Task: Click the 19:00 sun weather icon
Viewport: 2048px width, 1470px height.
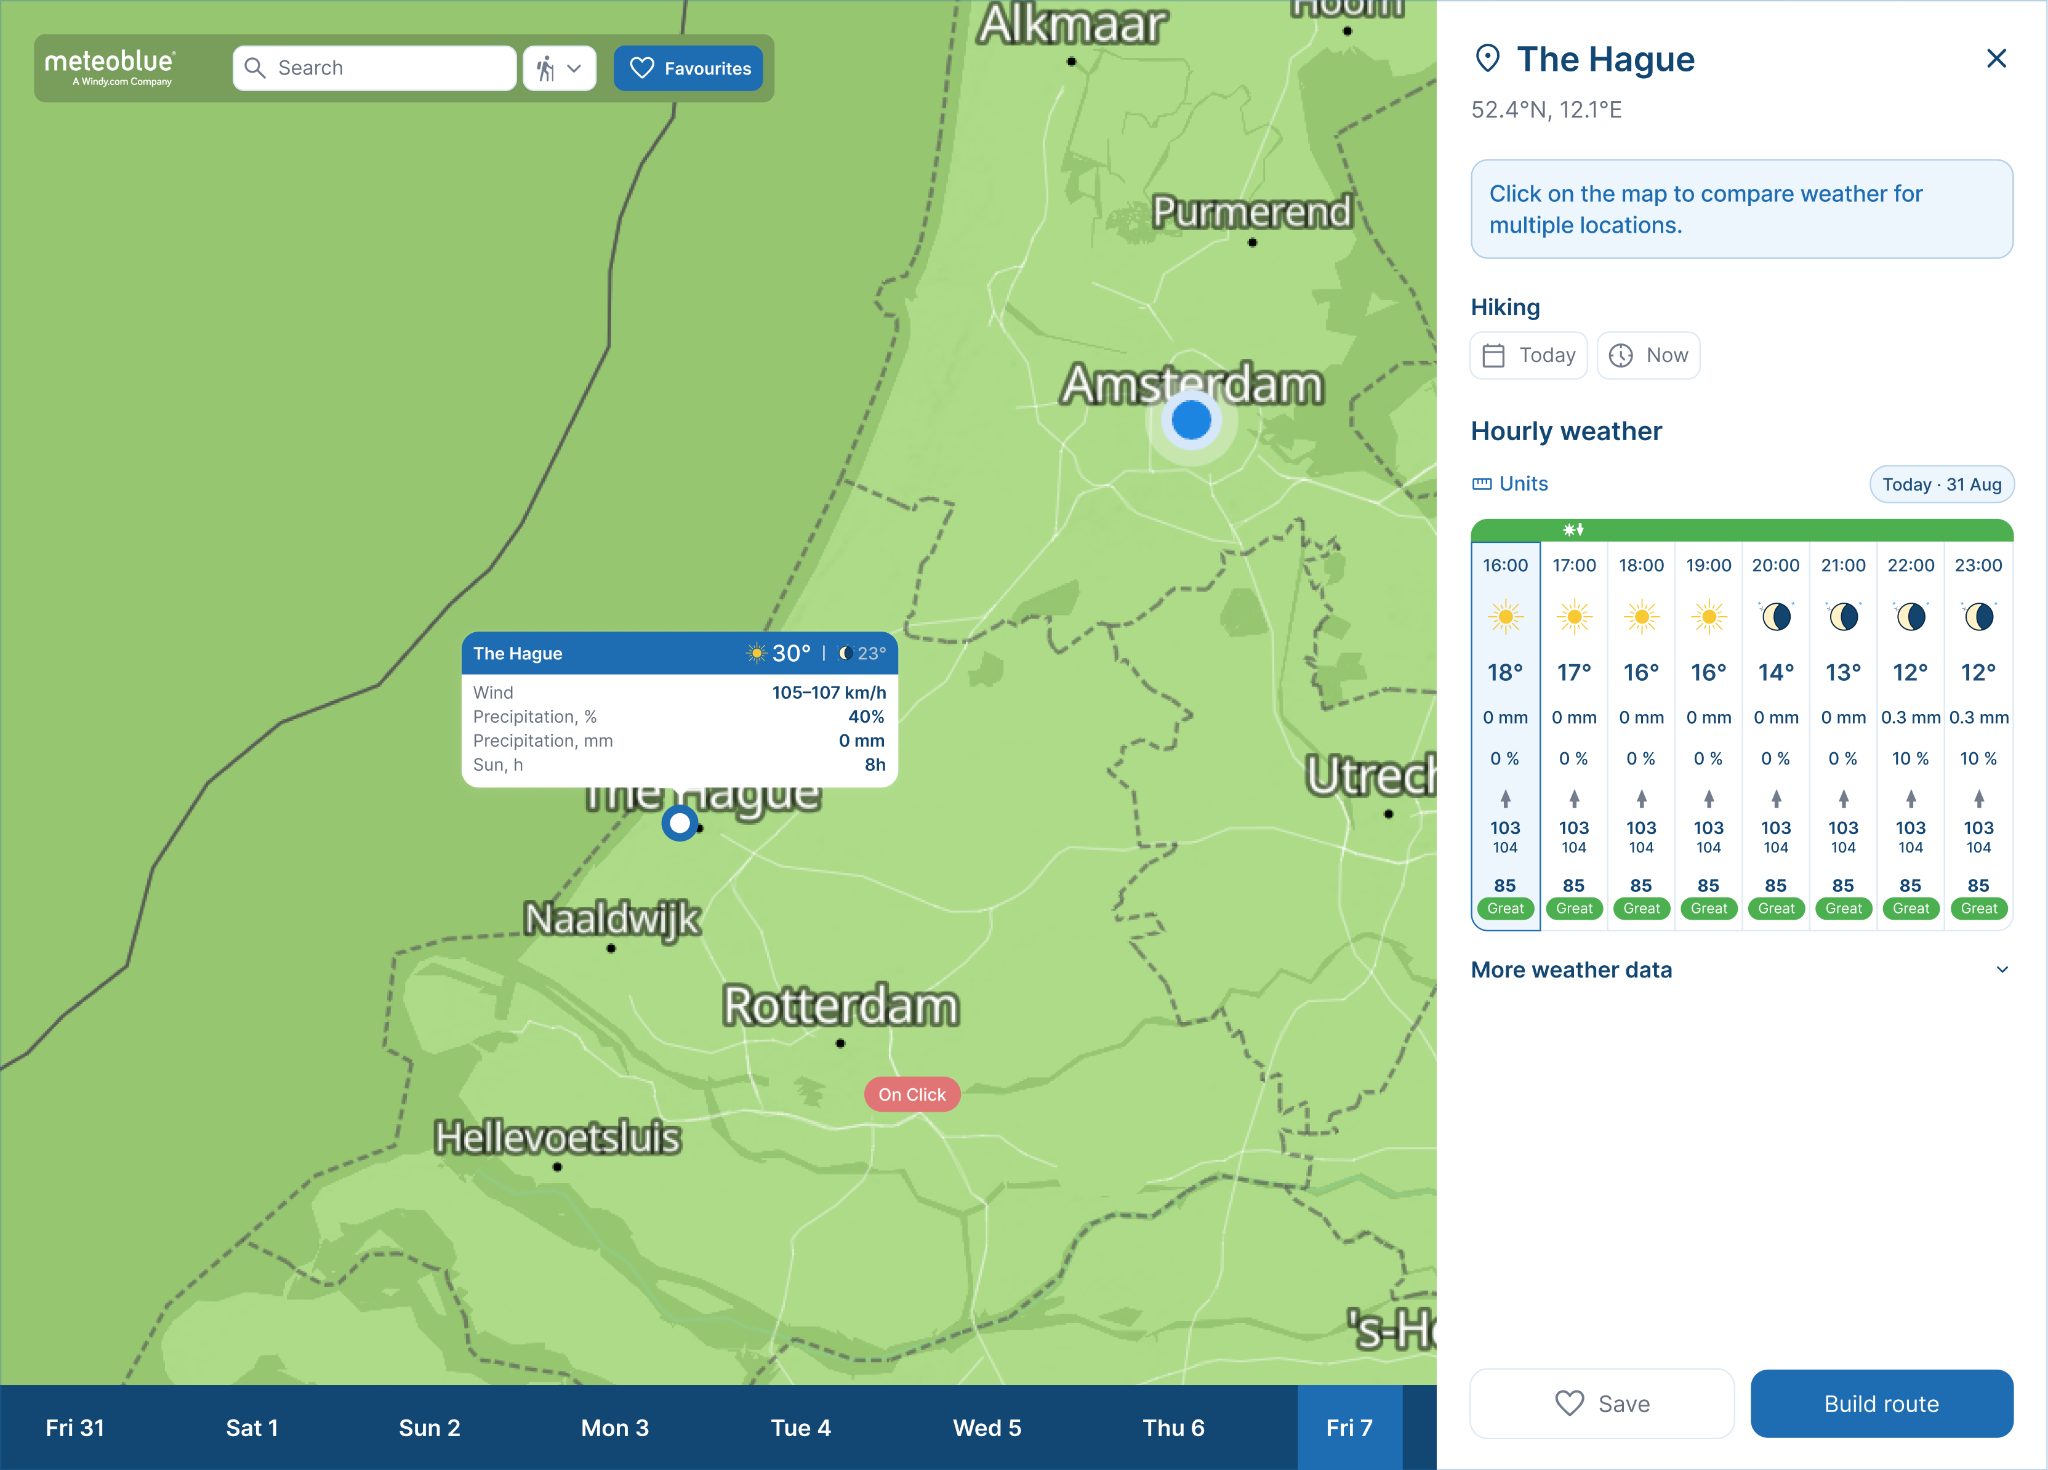Action: coord(1709,617)
